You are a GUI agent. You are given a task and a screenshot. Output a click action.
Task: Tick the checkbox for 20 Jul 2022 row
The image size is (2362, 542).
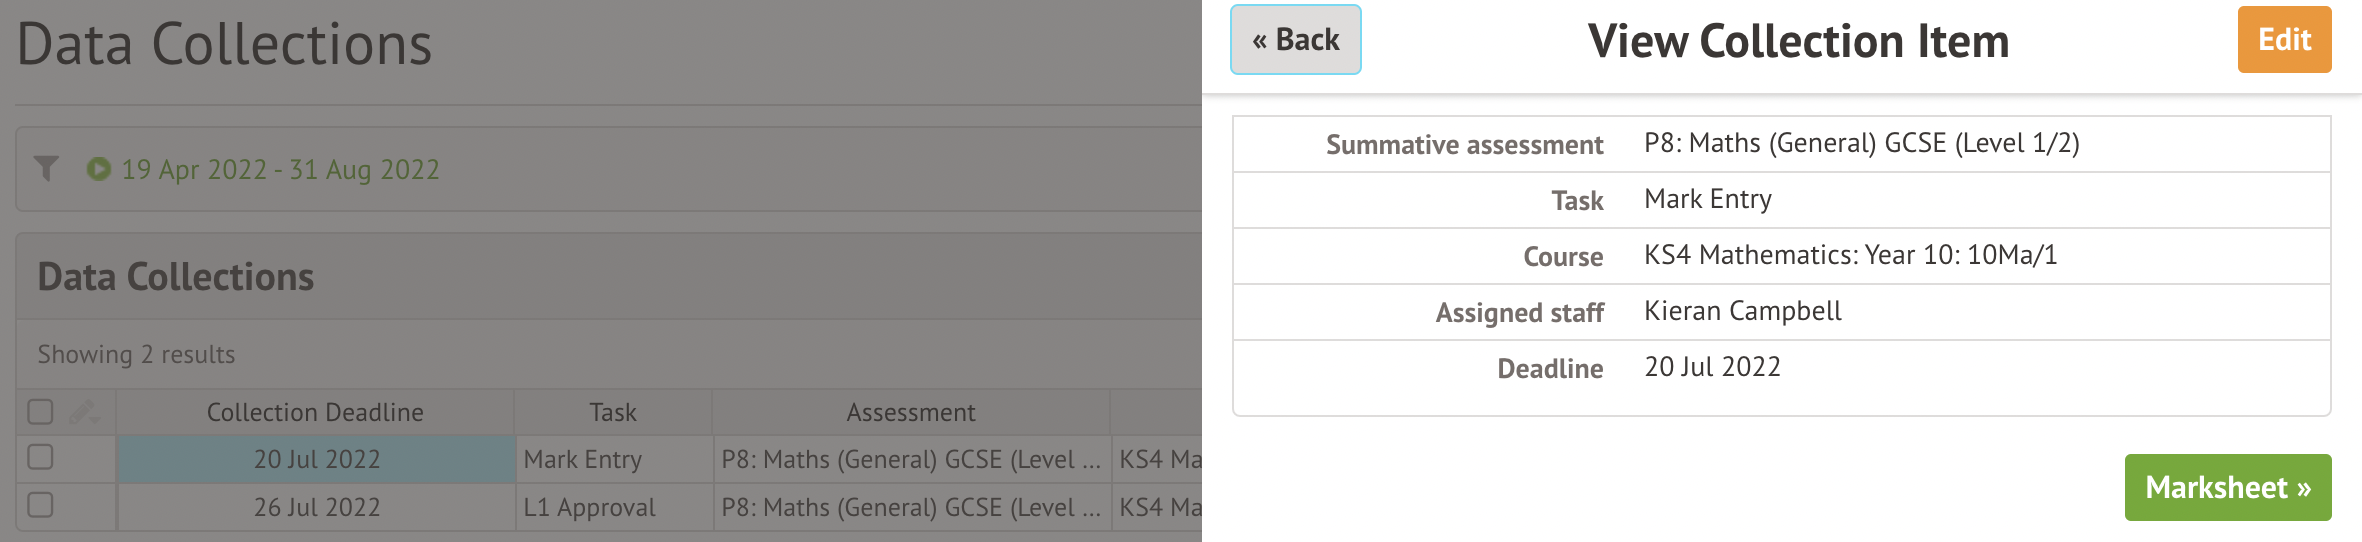point(40,457)
